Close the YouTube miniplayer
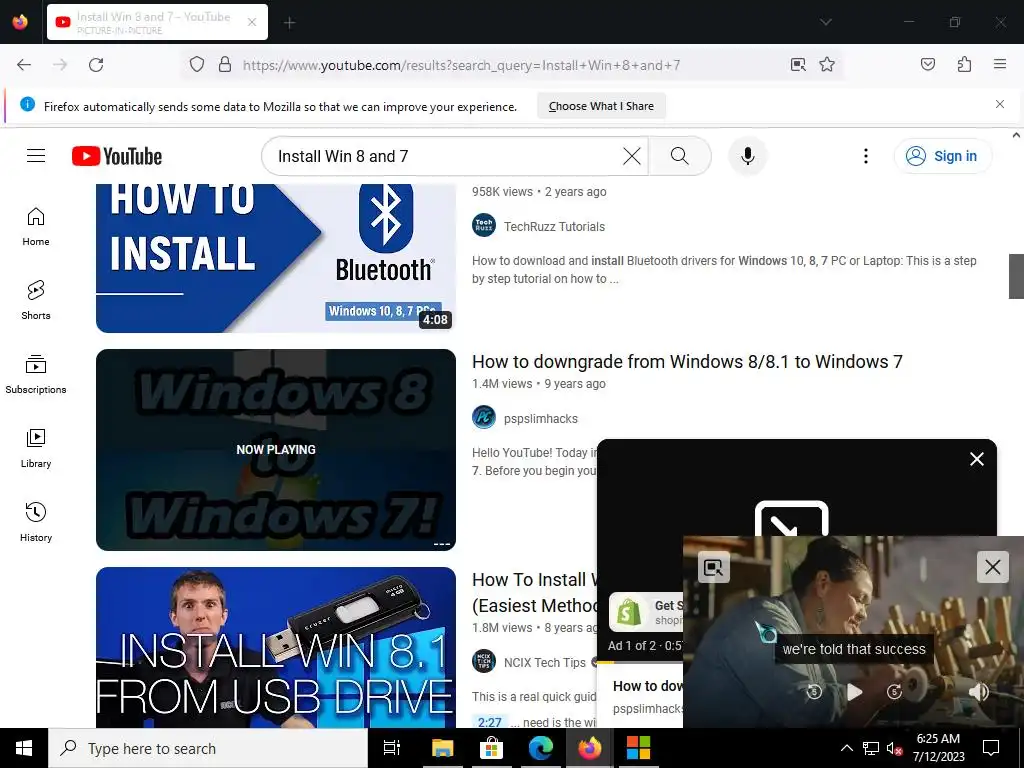This screenshot has height=768, width=1024. click(x=976, y=459)
